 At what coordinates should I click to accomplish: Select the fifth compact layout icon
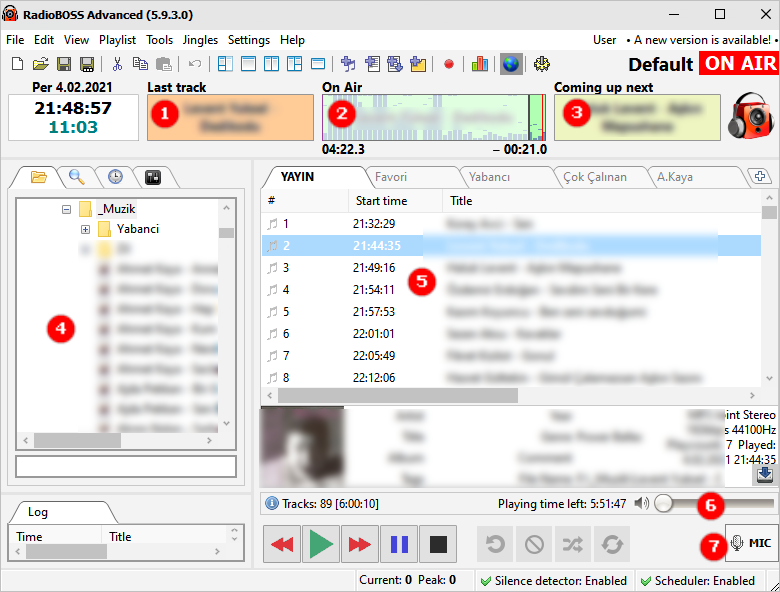318,64
